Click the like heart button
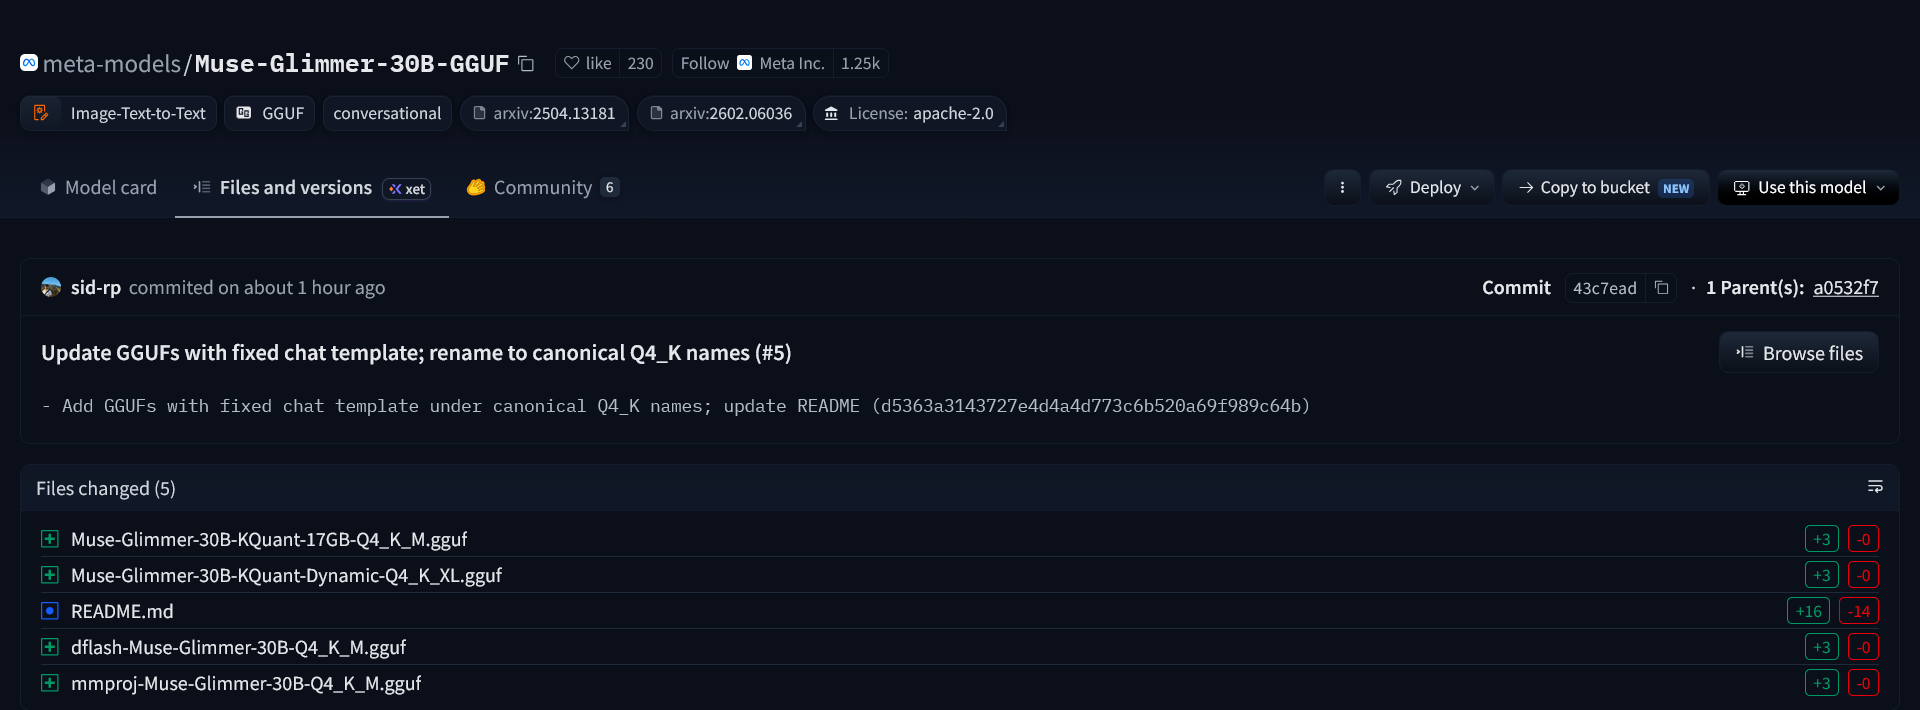 click(x=587, y=63)
